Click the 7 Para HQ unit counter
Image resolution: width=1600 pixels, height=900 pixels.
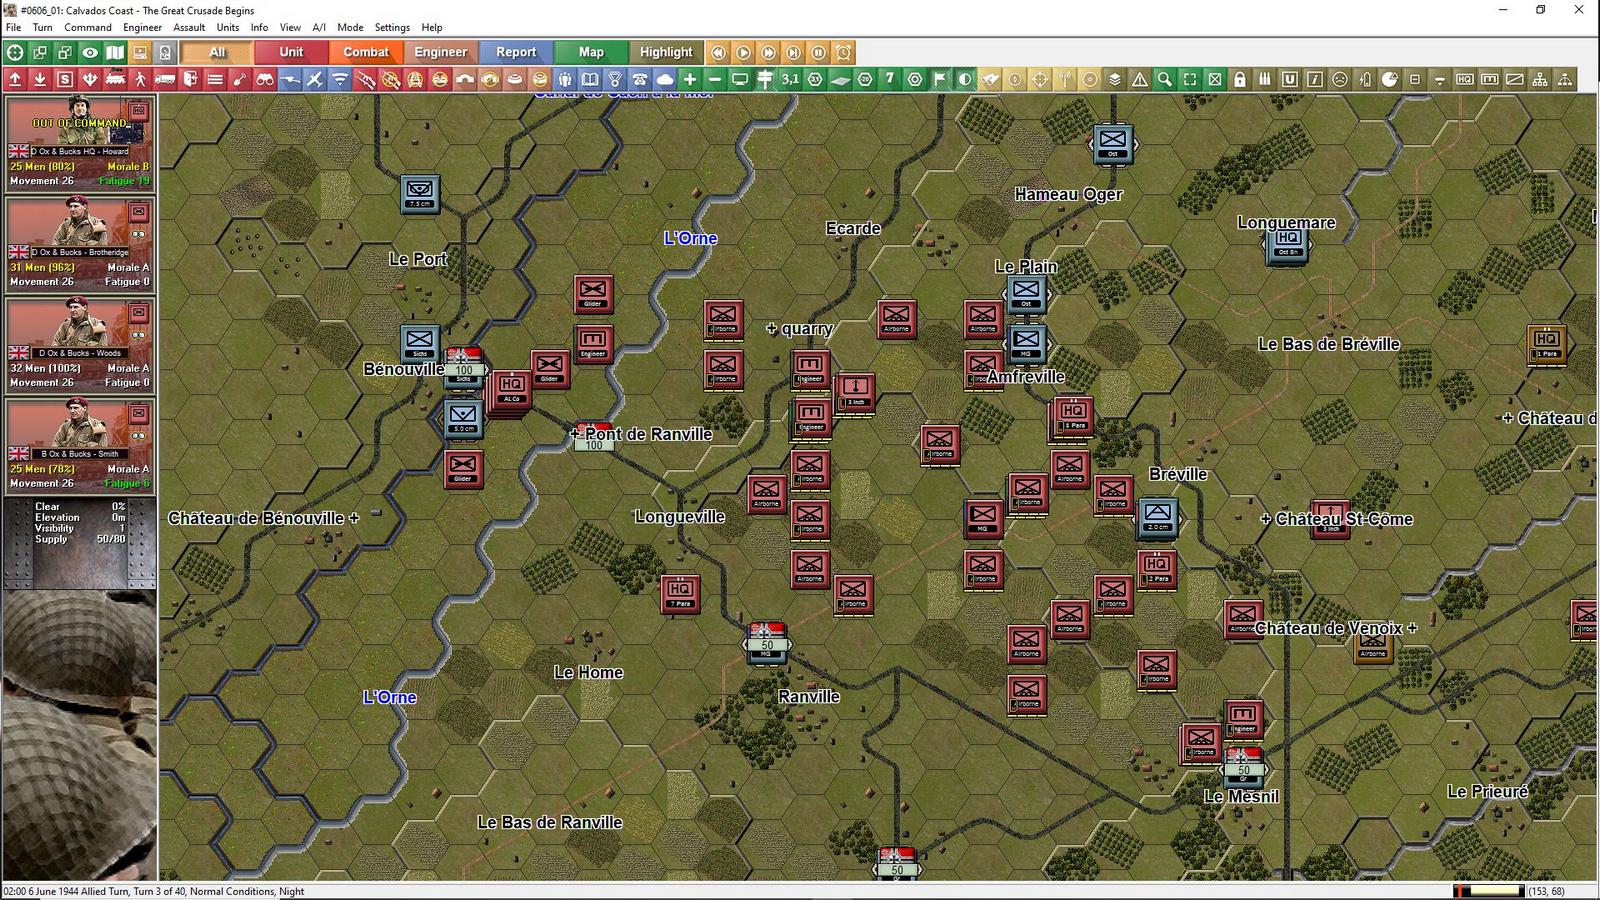680,593
